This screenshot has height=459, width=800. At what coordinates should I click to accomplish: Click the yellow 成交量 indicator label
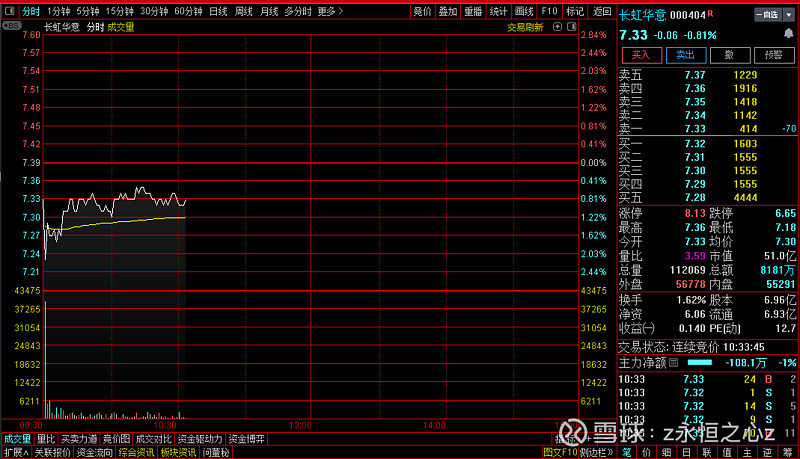click(x=121, y=27)
